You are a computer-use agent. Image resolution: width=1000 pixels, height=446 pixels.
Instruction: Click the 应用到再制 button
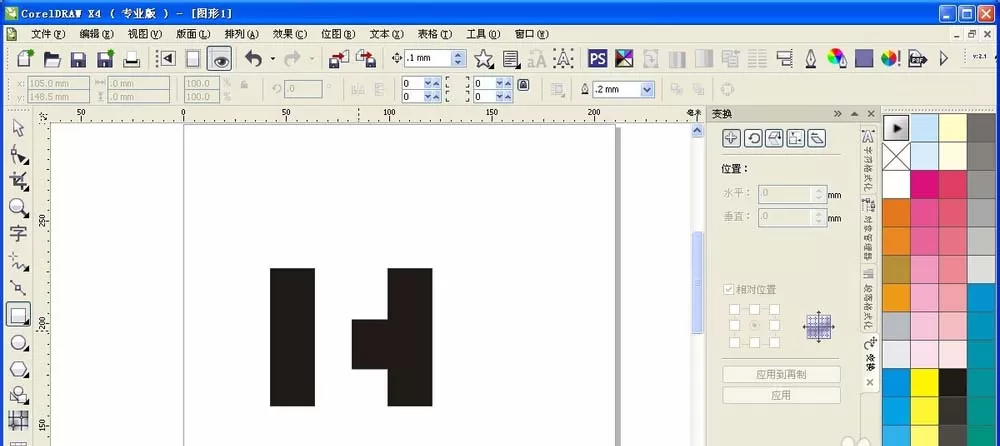(781, 375)
